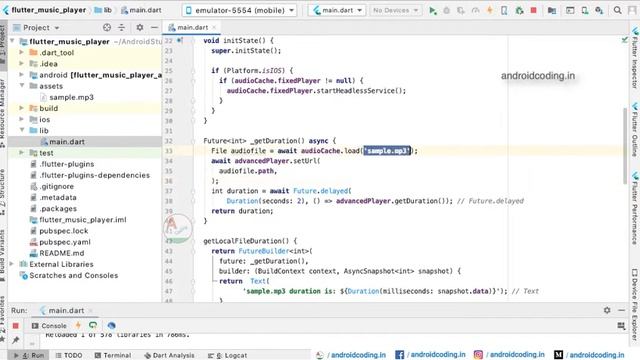The height and width of the screenshot is (360, 640).
Task: Collapse the lib folder
Action: point(22,130)
